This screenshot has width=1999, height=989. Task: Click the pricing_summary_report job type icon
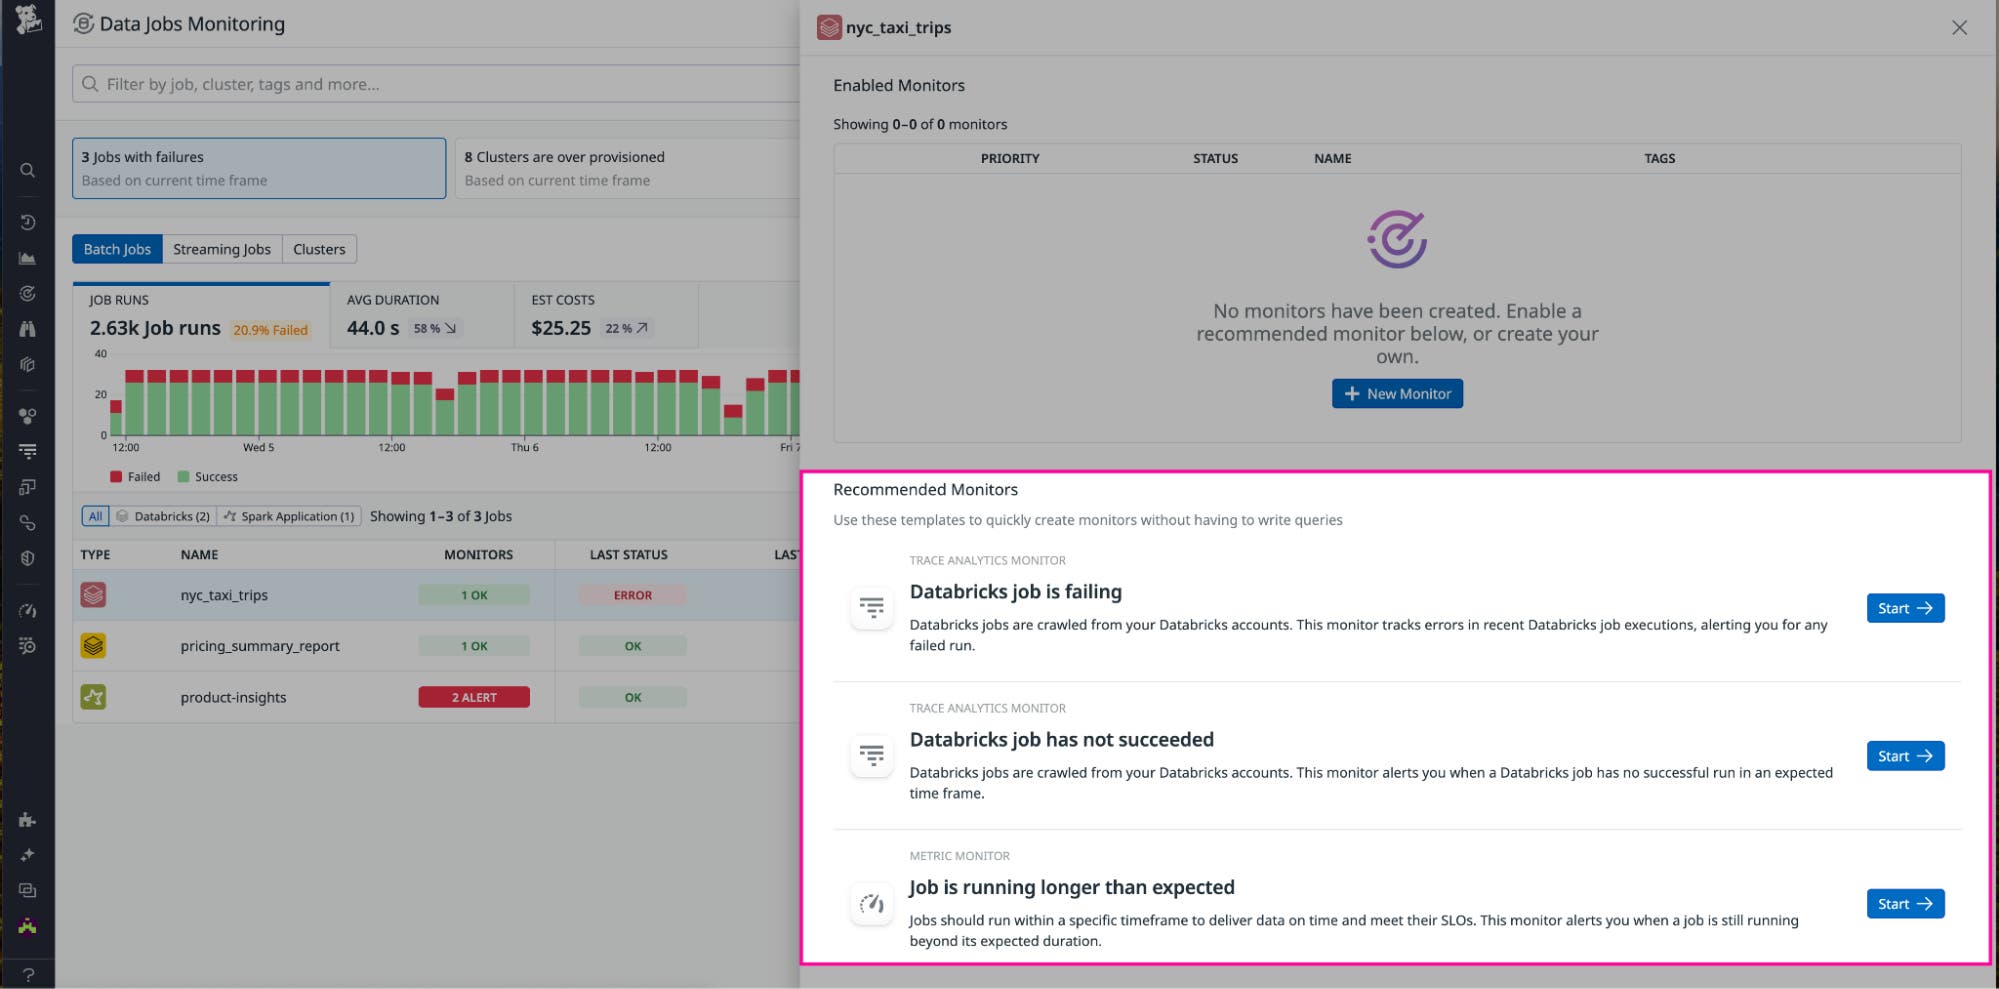(x=93, y=646)
